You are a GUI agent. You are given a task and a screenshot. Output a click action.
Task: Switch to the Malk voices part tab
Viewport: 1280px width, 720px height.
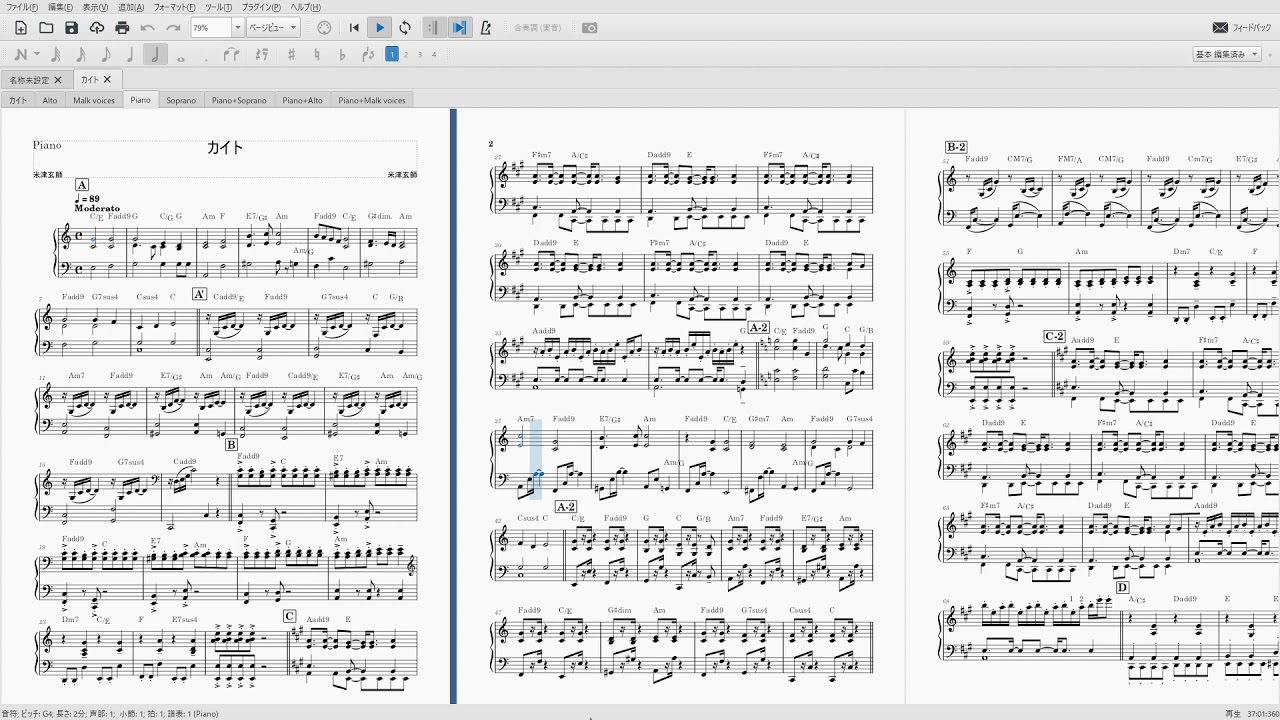94,100
